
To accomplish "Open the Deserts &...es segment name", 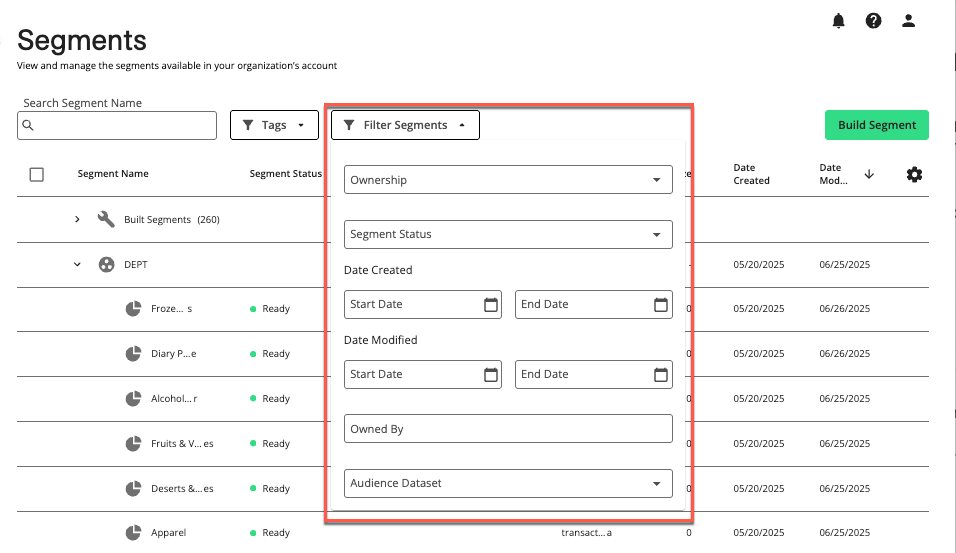I will [x=182, y=488].
